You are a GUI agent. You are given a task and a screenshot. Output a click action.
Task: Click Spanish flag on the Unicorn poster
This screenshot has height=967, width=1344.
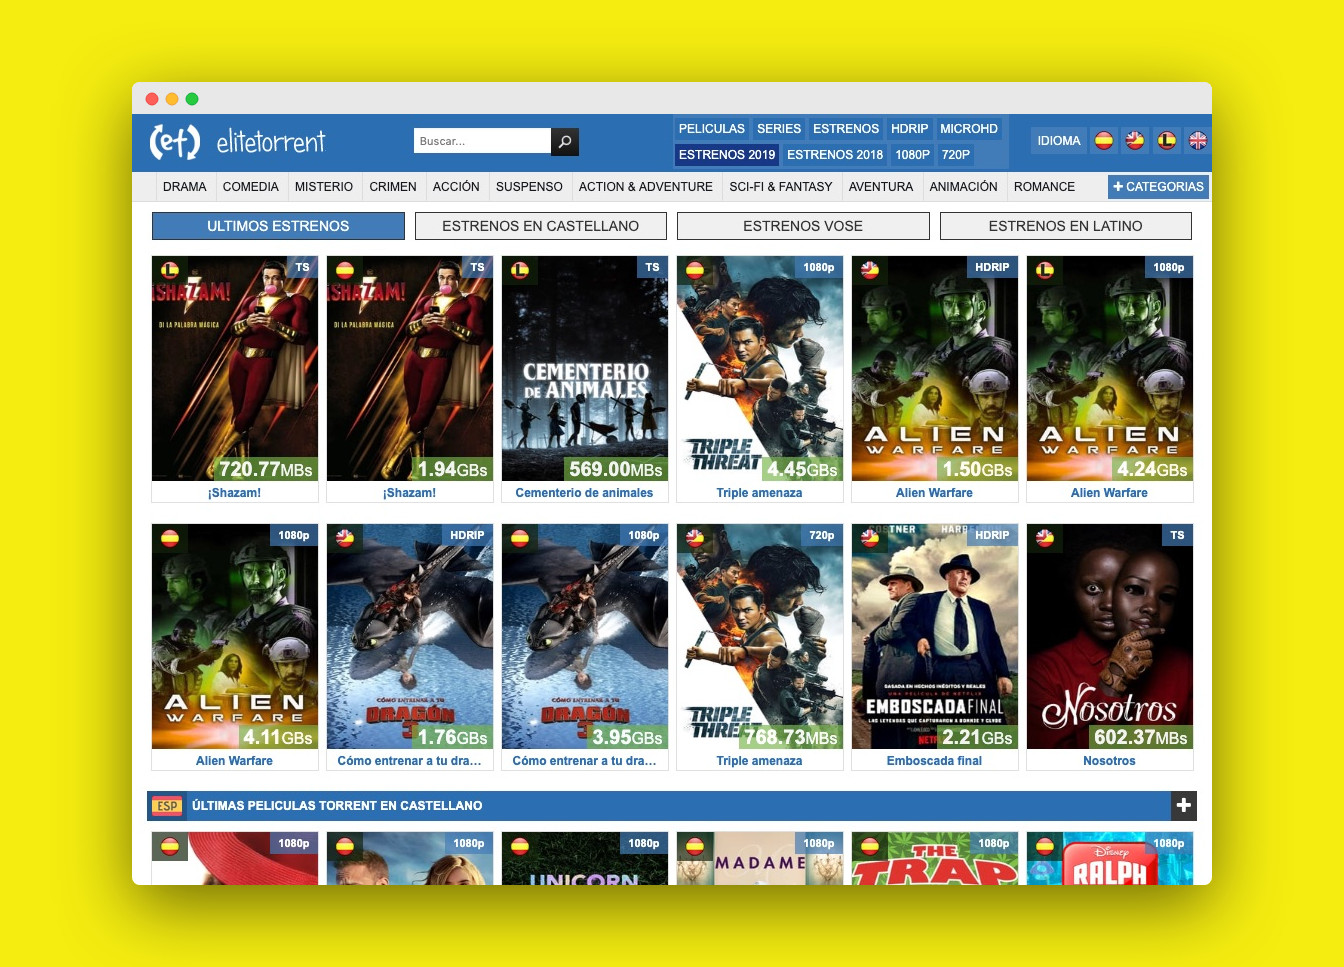pyautogui.click(x=520, y=846)
